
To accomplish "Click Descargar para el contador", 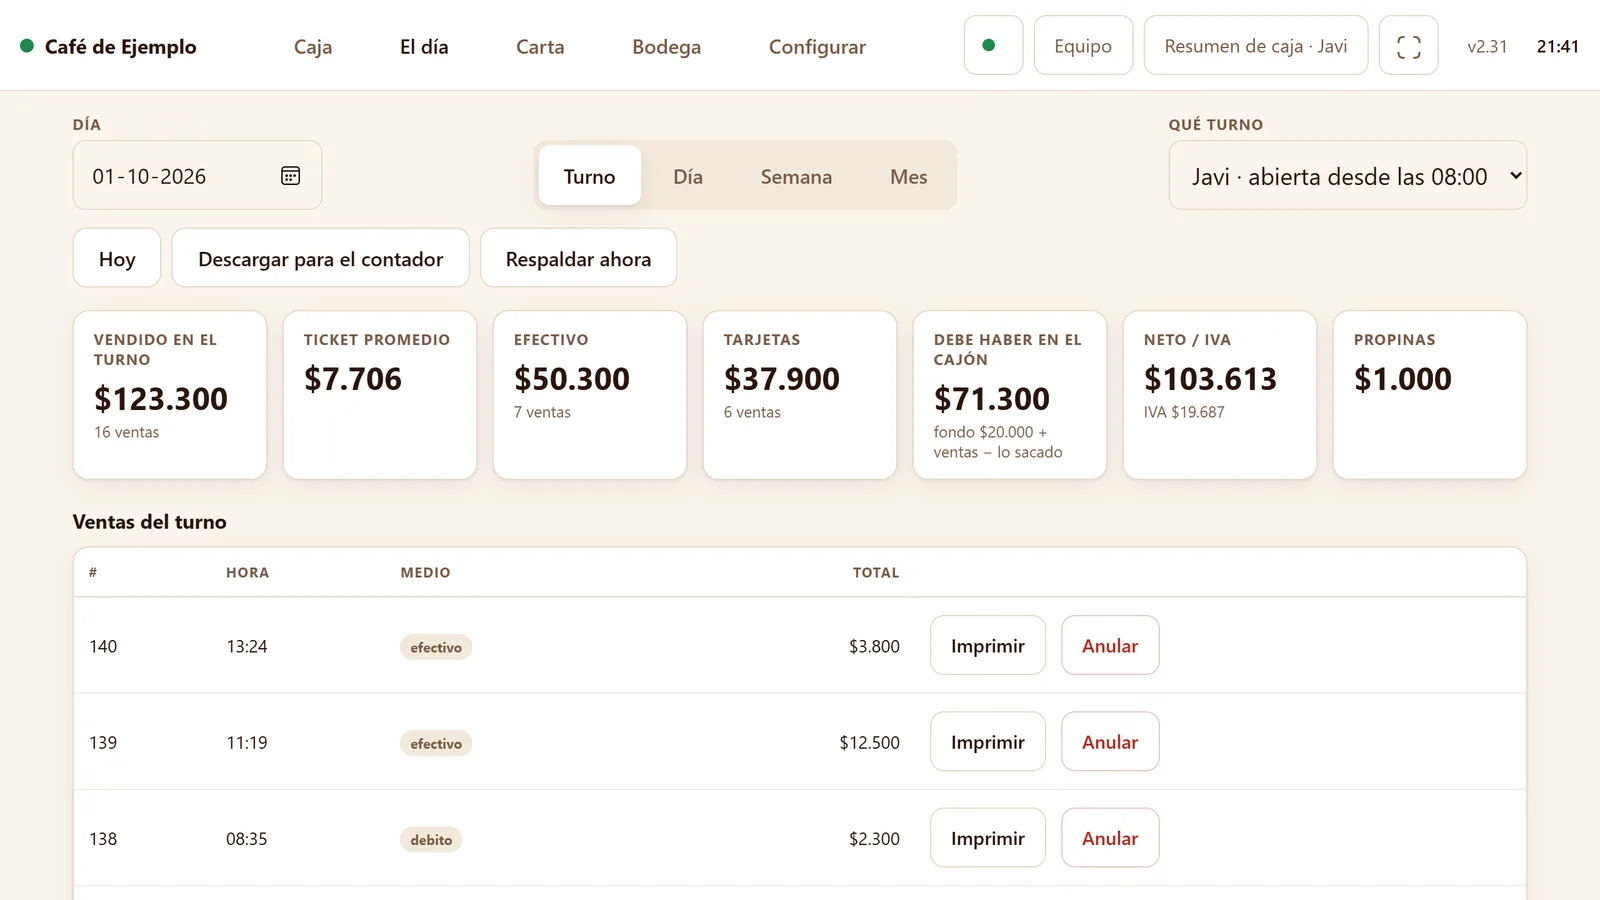I will pyautogui.click(x=320, y=259).
